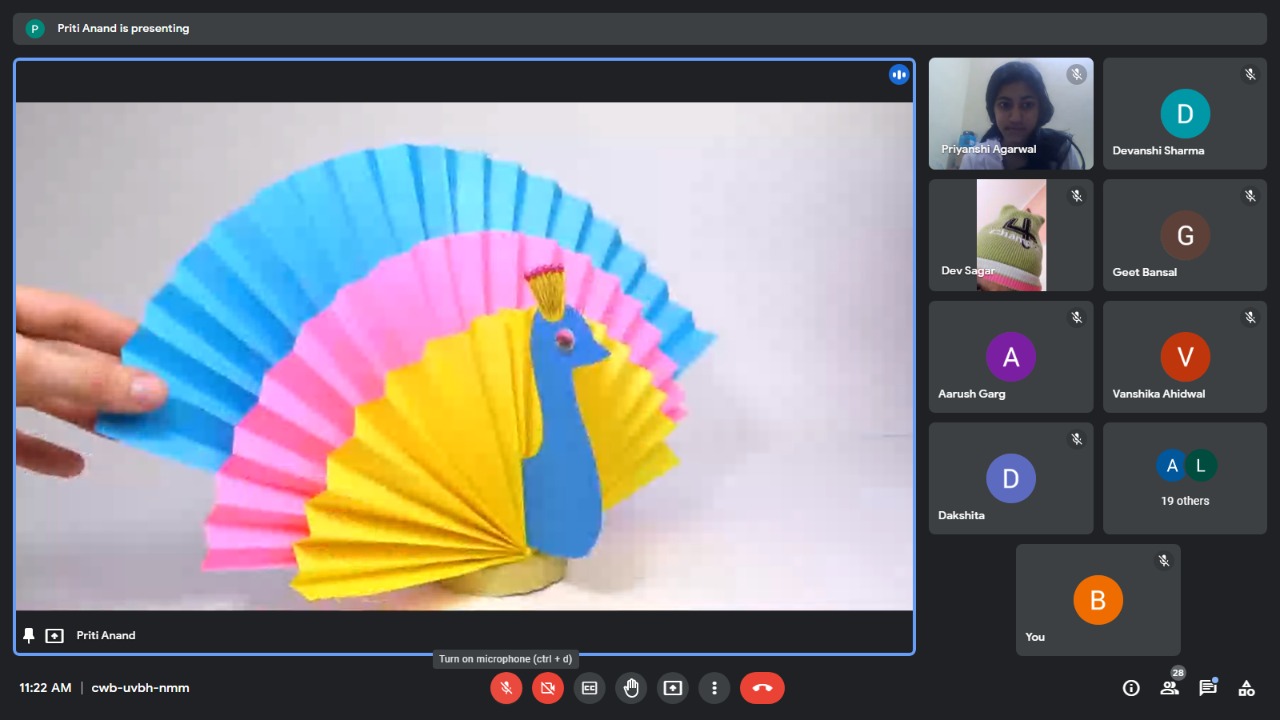Click the Vanshika Ahidwal name label

coord(1158,394)
